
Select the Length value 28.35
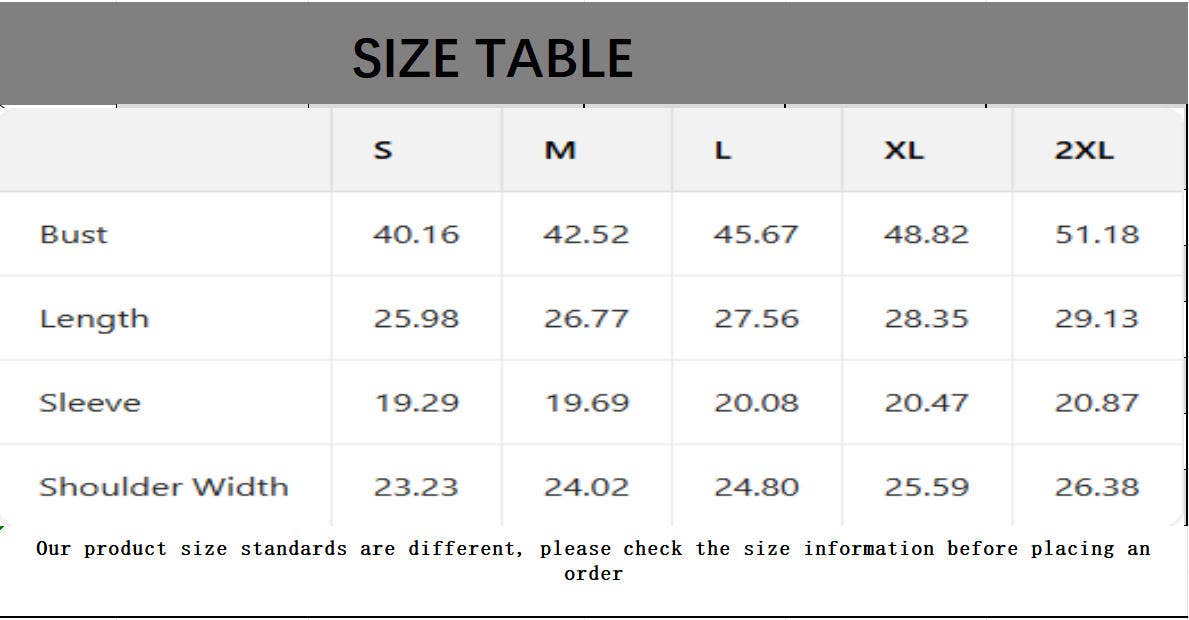(x=926, y=319)
